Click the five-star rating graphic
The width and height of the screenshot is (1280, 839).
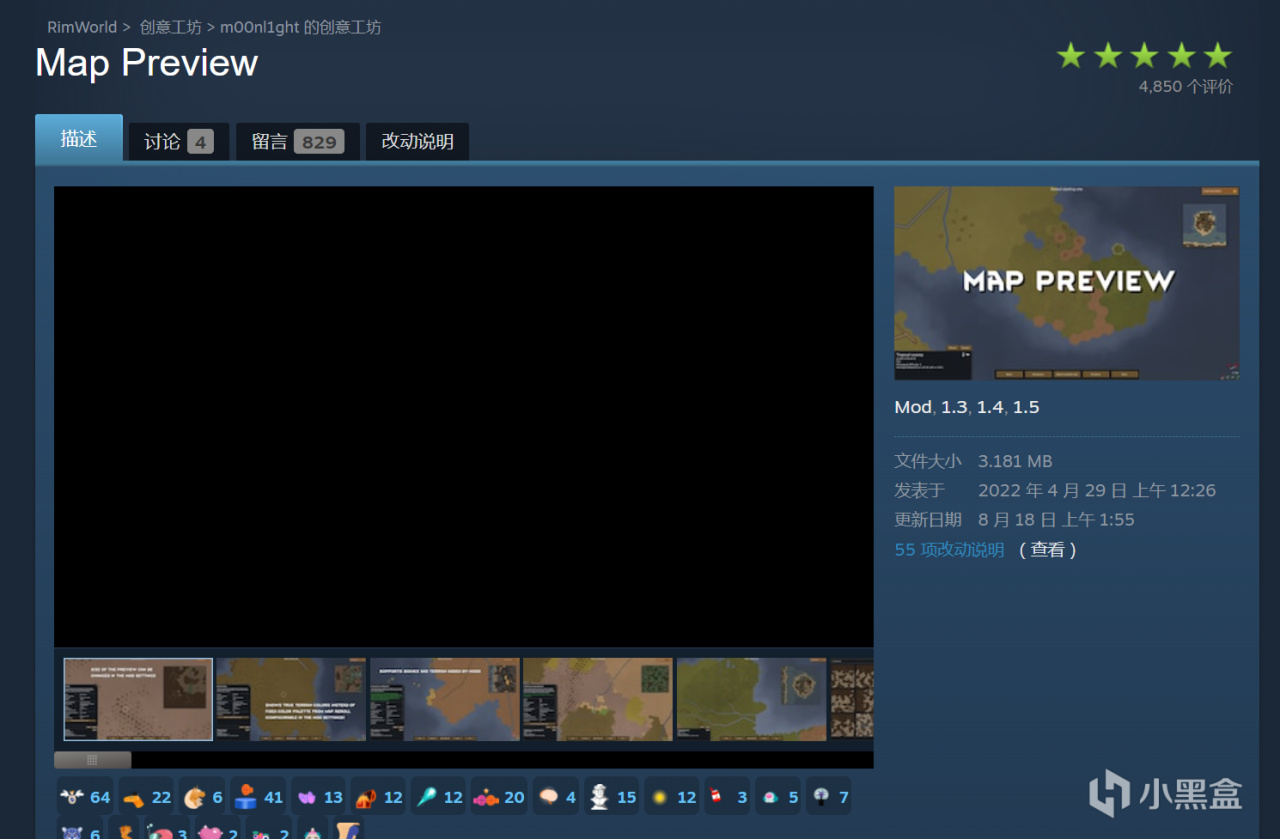[x=1144, y=56]
